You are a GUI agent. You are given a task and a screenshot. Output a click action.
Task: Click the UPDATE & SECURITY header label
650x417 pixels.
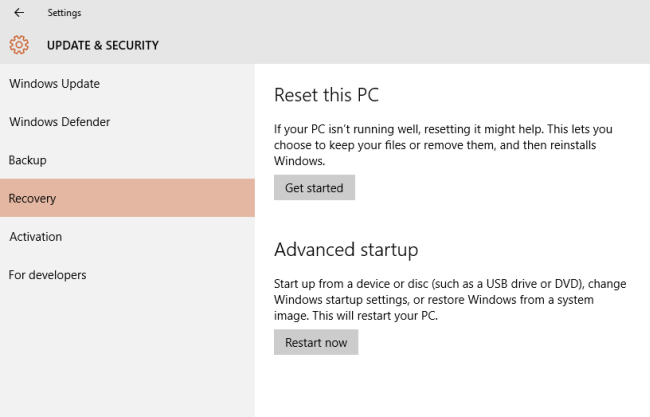pos(103,45)
